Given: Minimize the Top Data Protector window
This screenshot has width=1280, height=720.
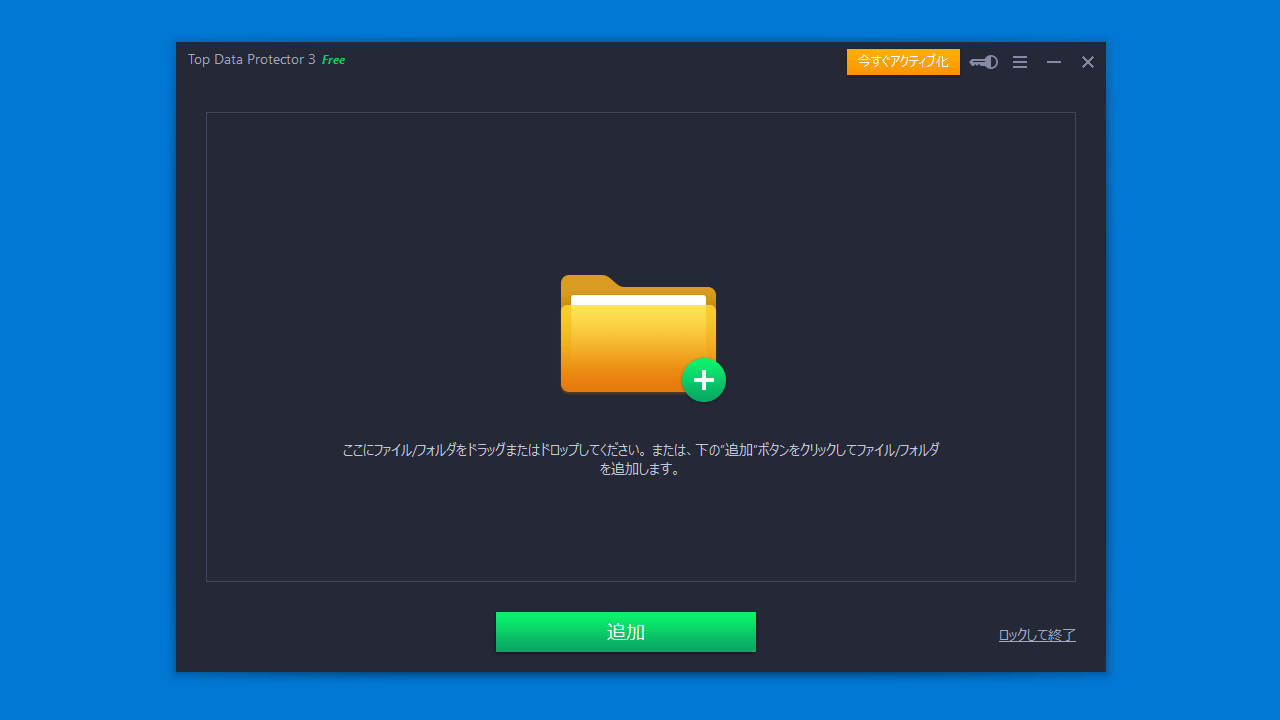Looking at the screenshot, I should pyautogui.click(x=1054, y=62).
